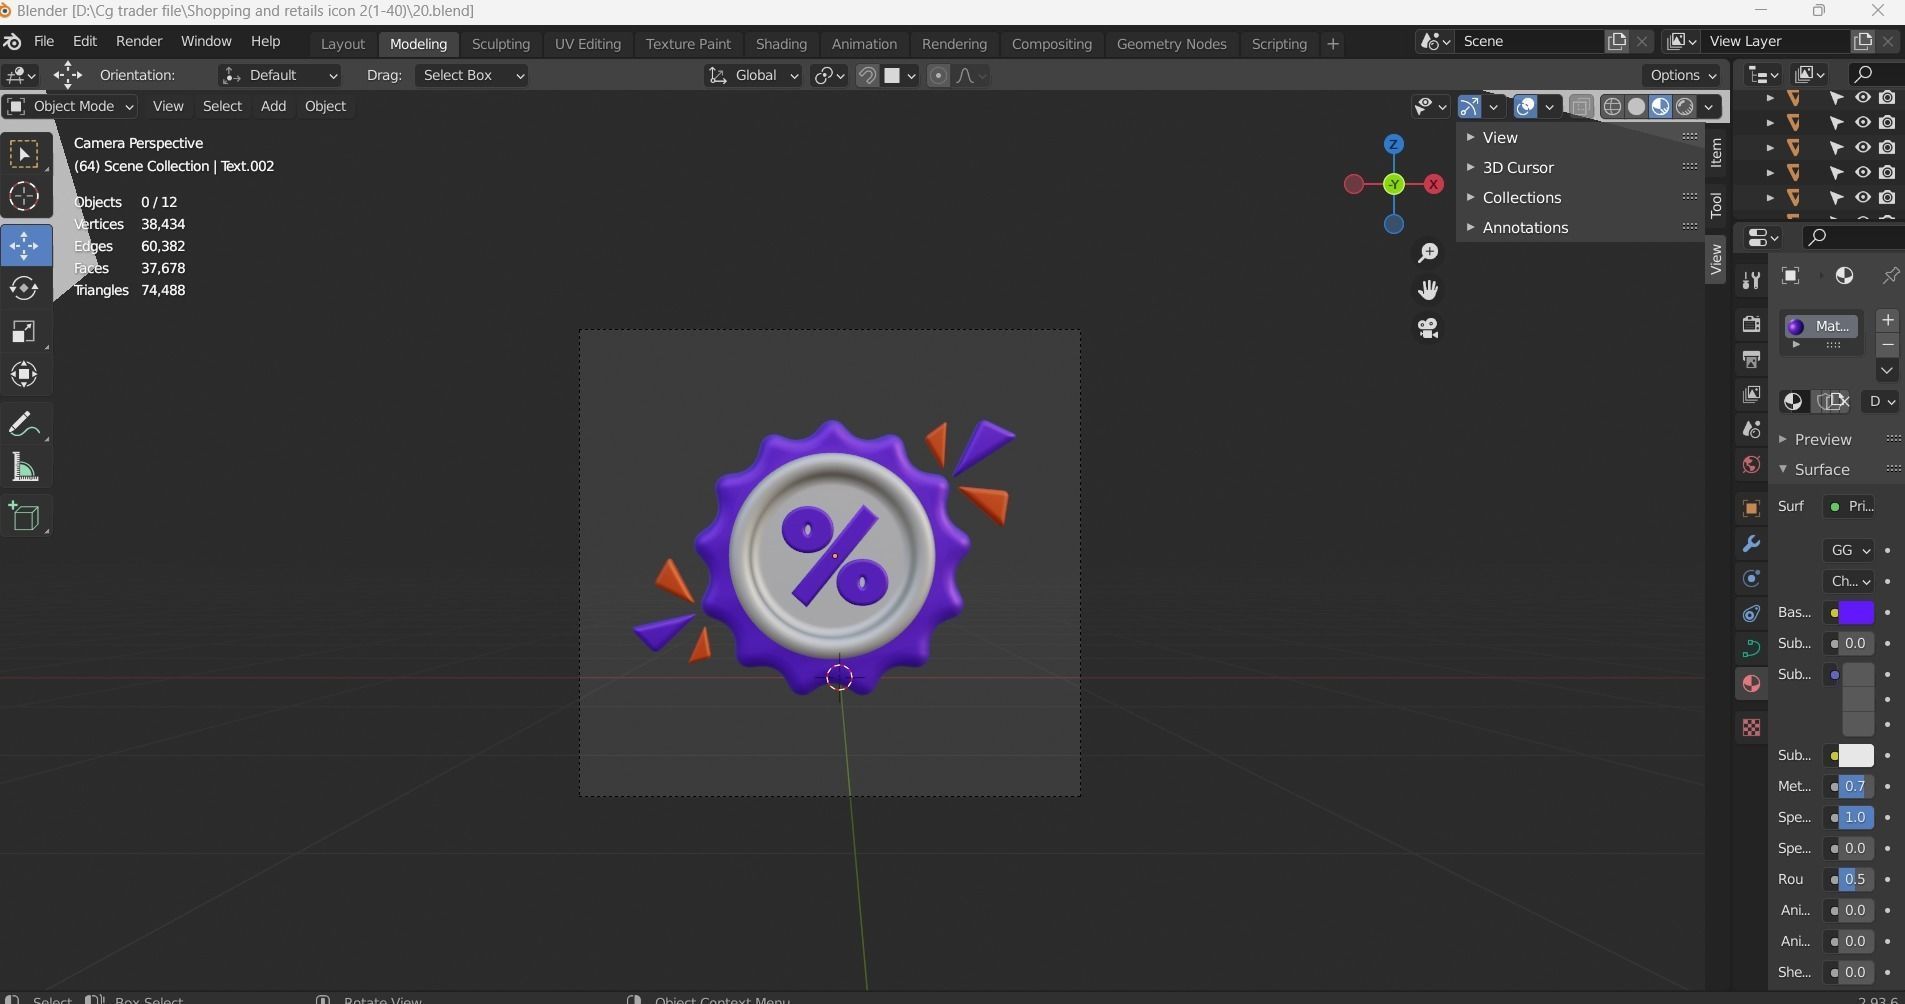Image resolution: width=1905 pixels, height=1004 pixels.
Task: Open the Item sidebar tab
Action: (1716, 152)
